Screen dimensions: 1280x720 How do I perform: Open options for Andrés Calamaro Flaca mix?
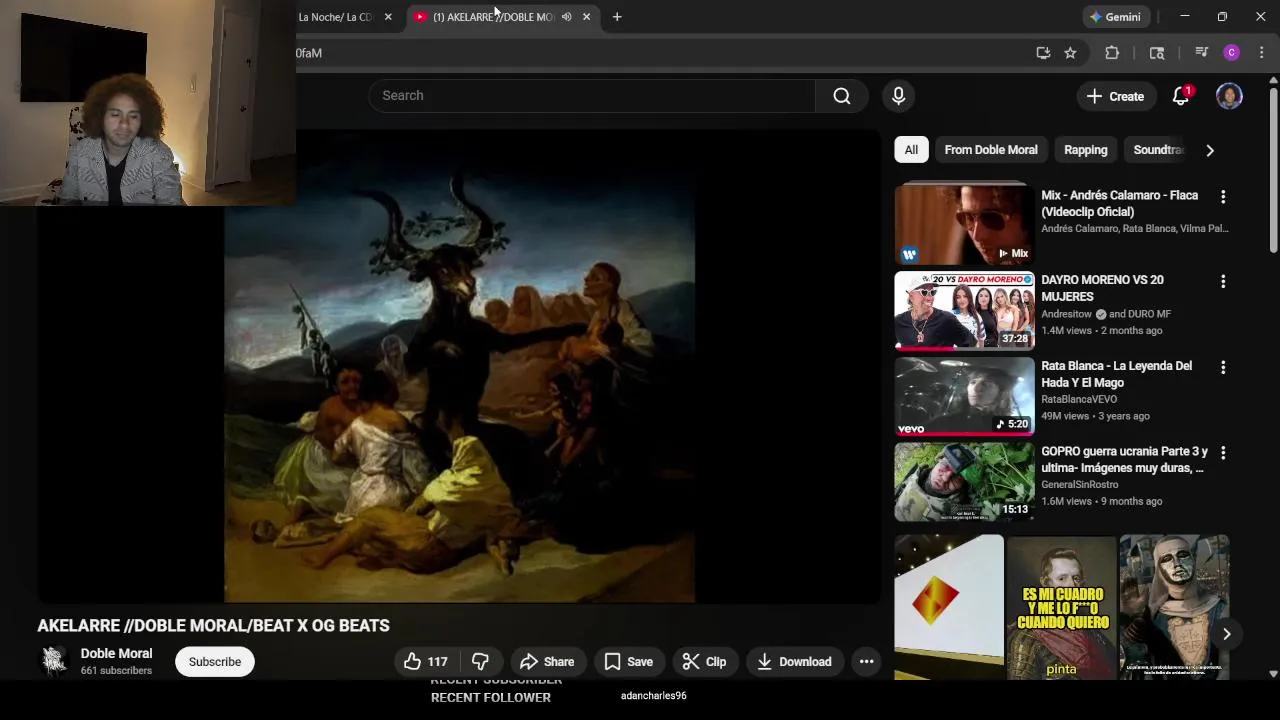tap(1223, 197)
